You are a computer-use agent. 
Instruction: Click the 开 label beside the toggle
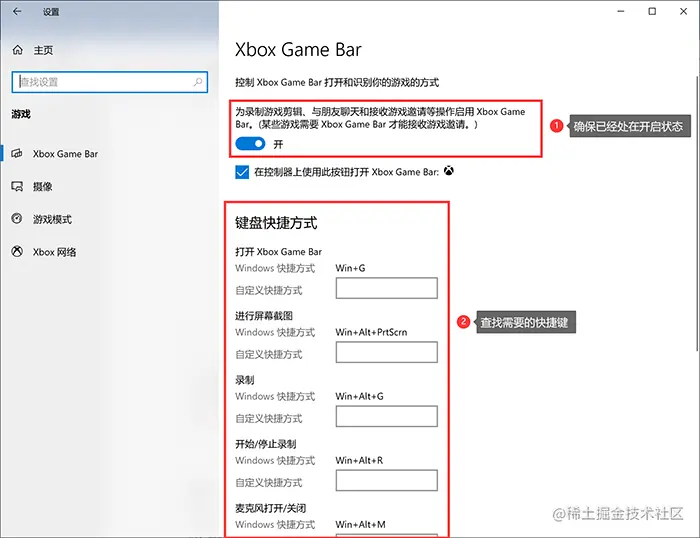[x=278, y=144]
